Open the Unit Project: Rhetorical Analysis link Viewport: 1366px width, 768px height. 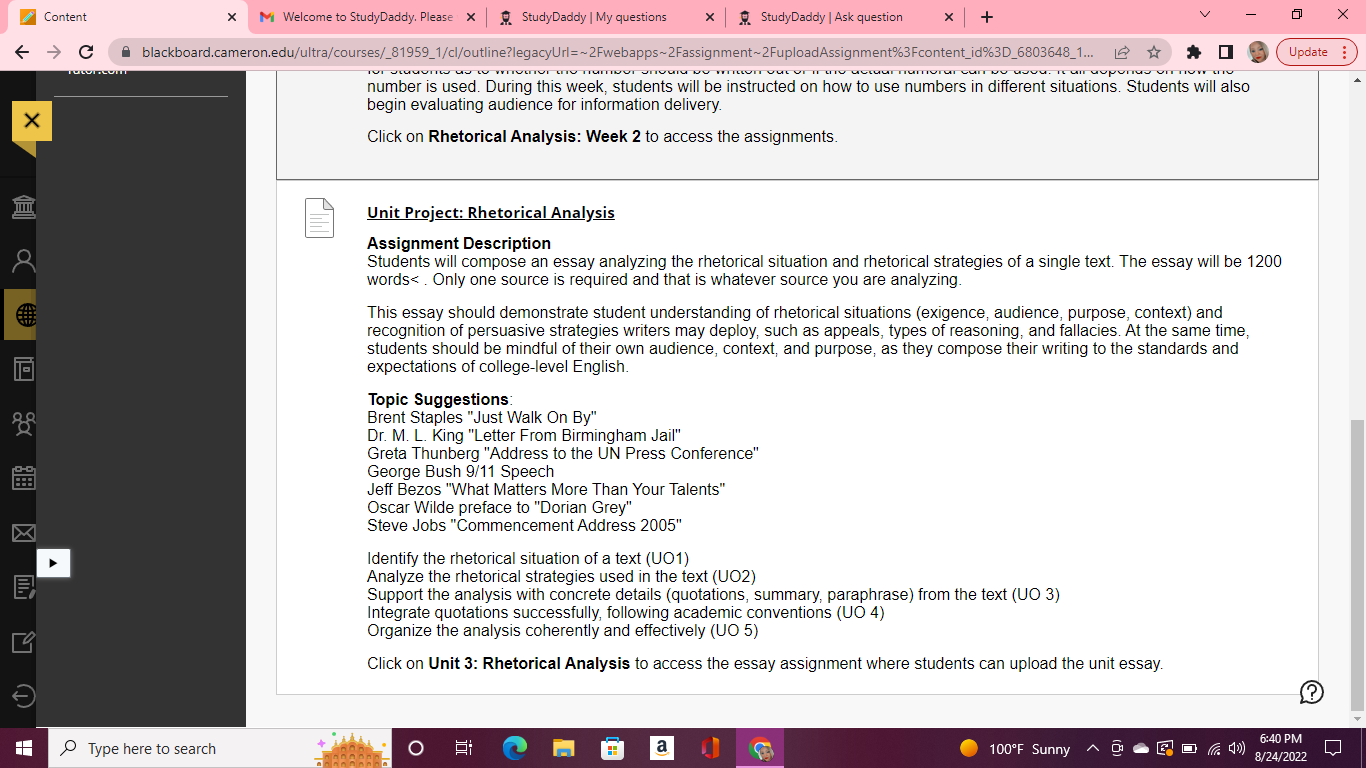[x=490, y=213]
